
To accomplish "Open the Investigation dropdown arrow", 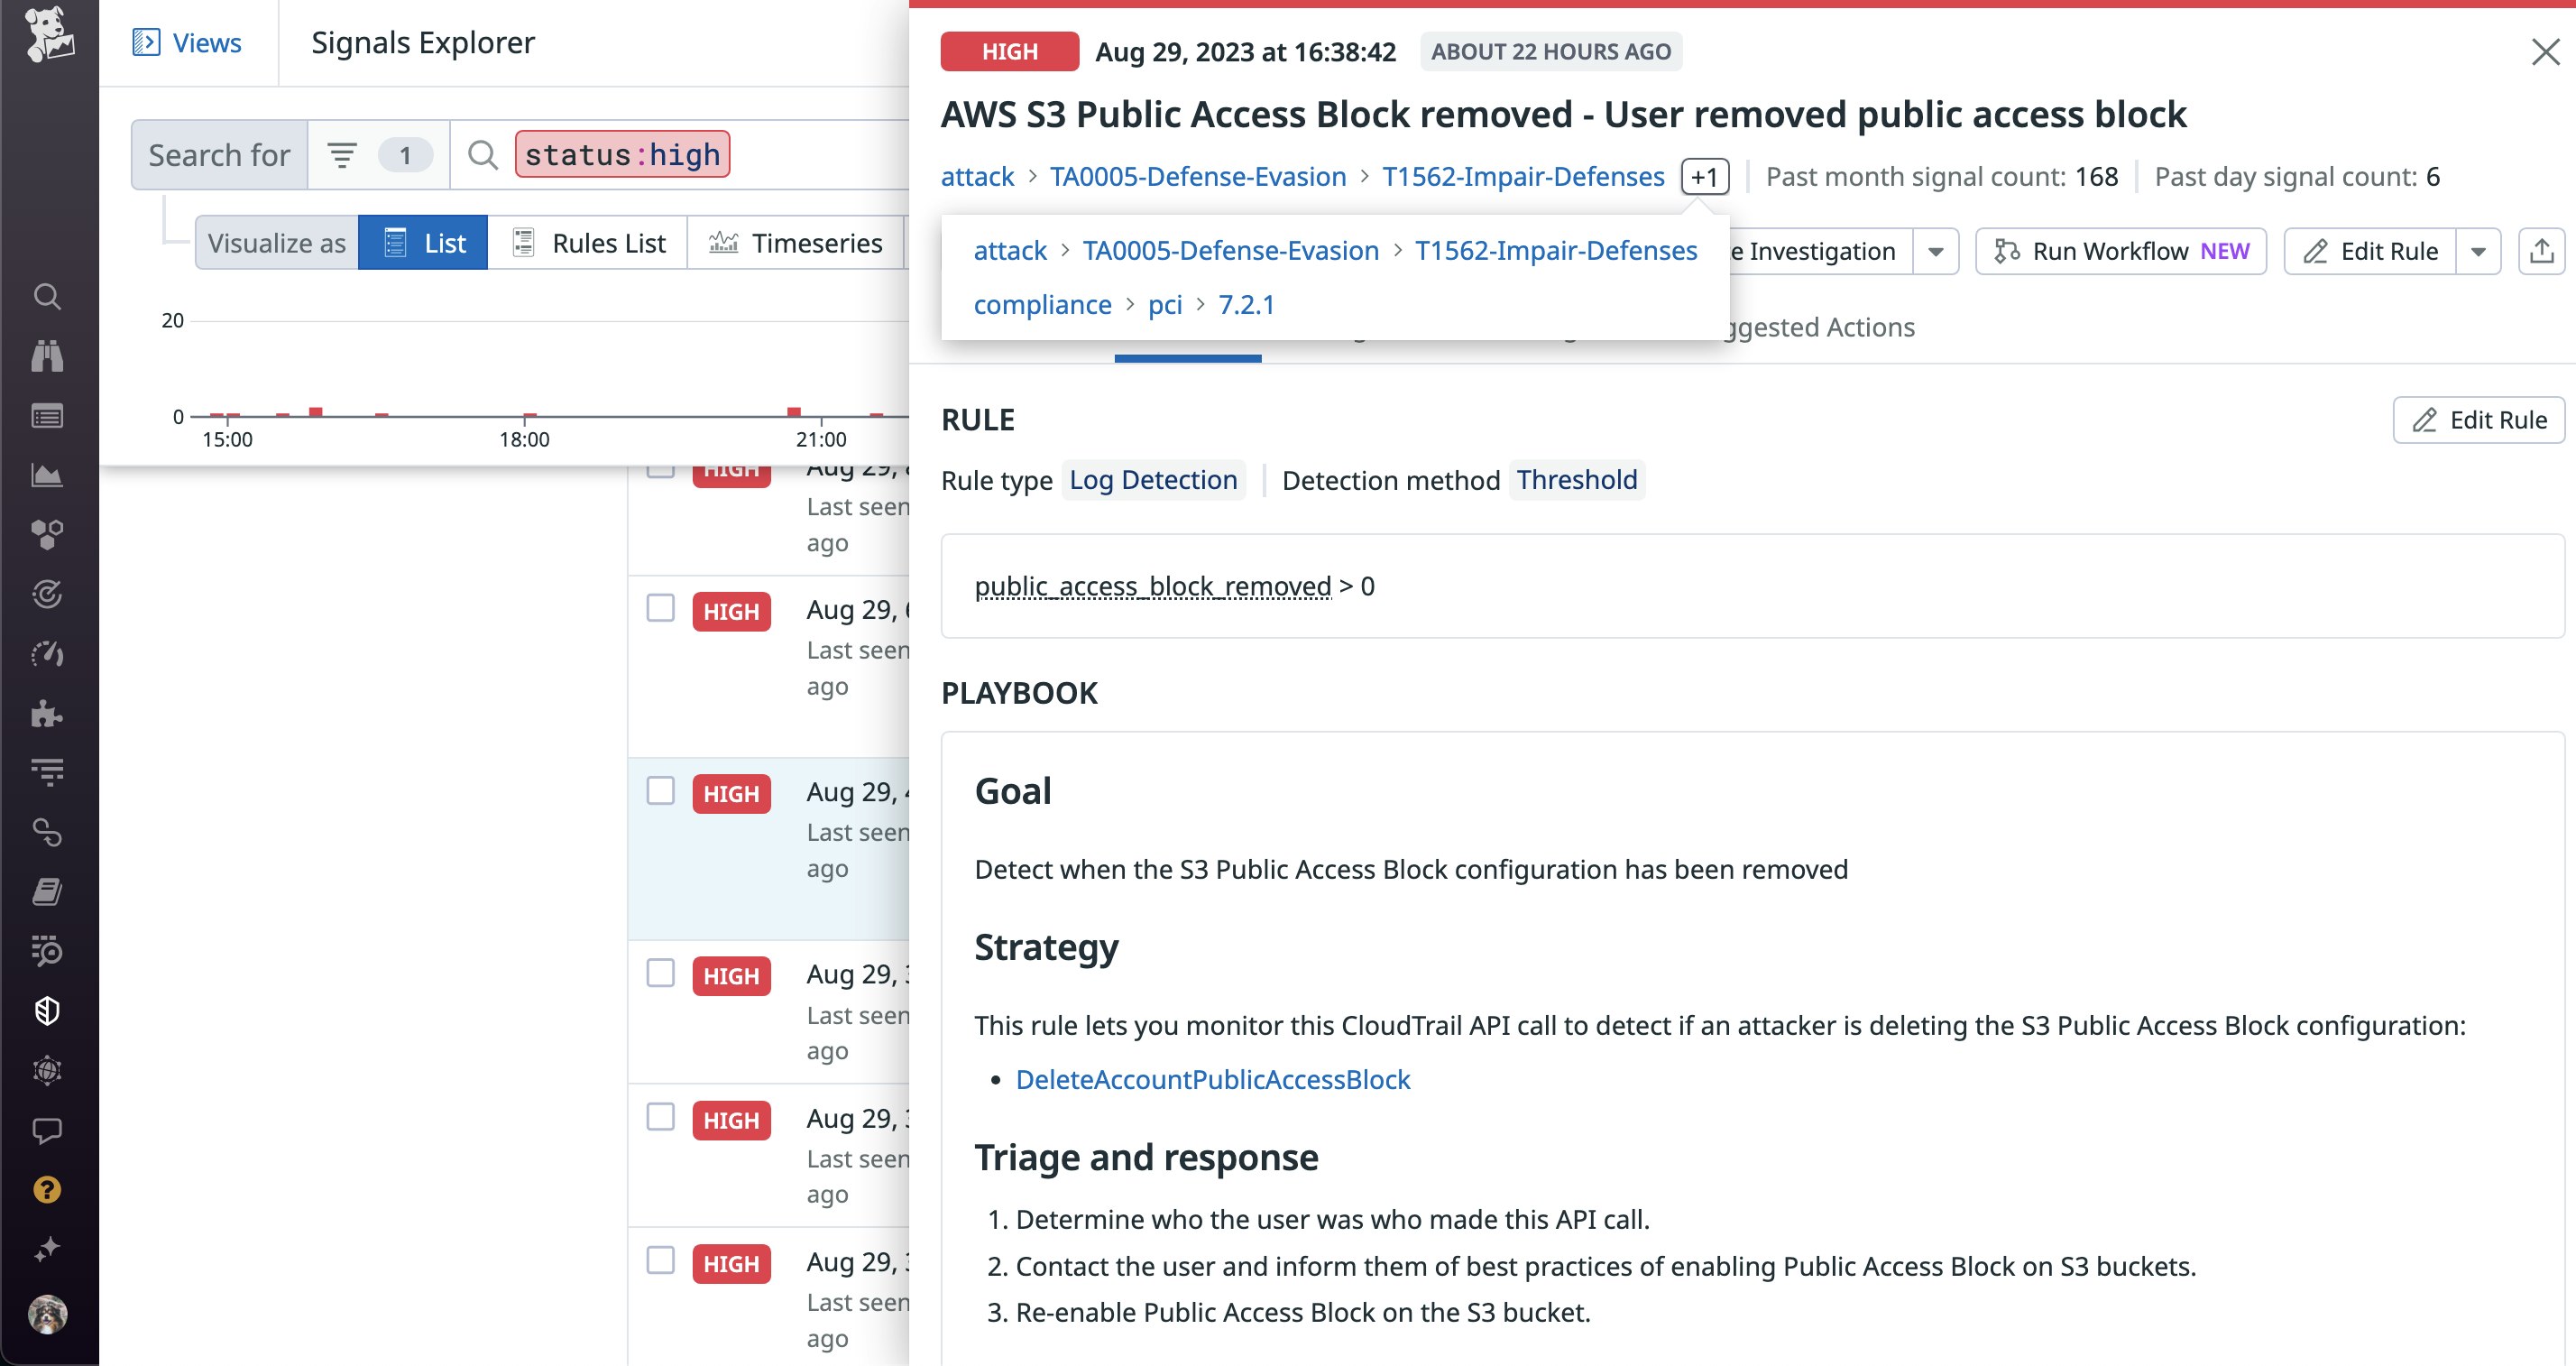I will coord(1935,251).
